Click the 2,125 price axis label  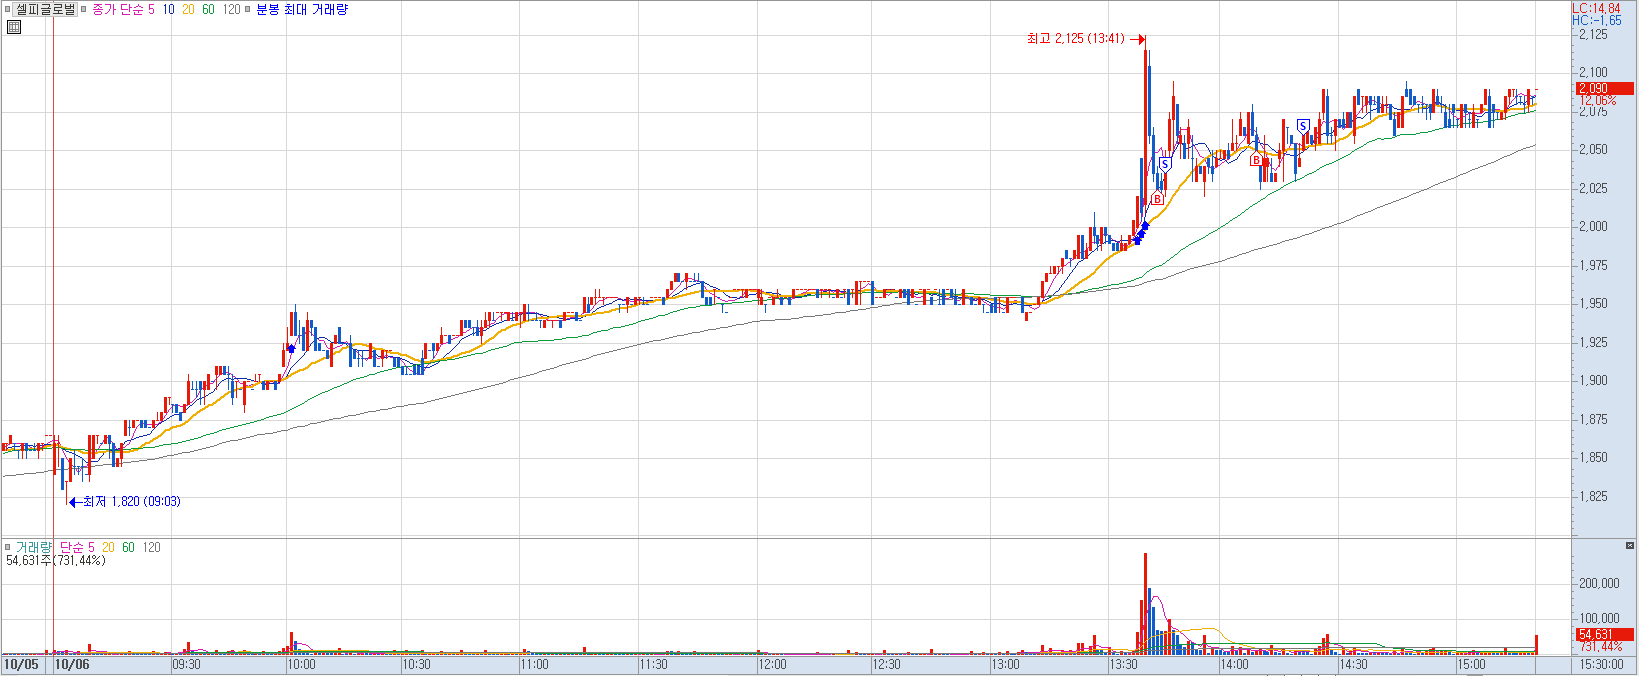[1593, 35]
